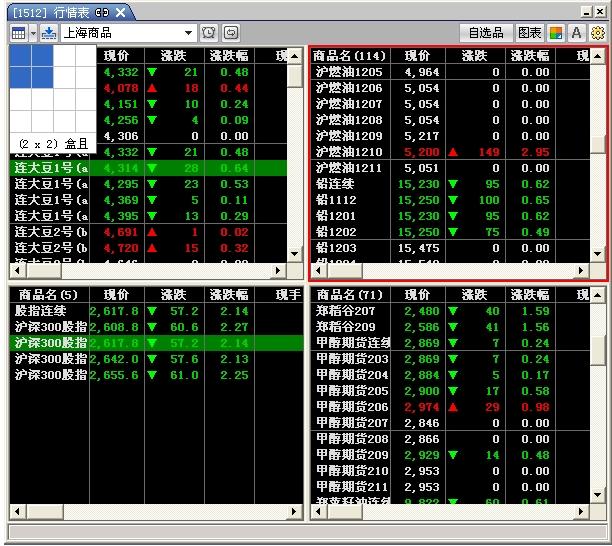Select the bottom-right cell of the grid picker
The width and height of the screenshot is (612, 546).
84,121
